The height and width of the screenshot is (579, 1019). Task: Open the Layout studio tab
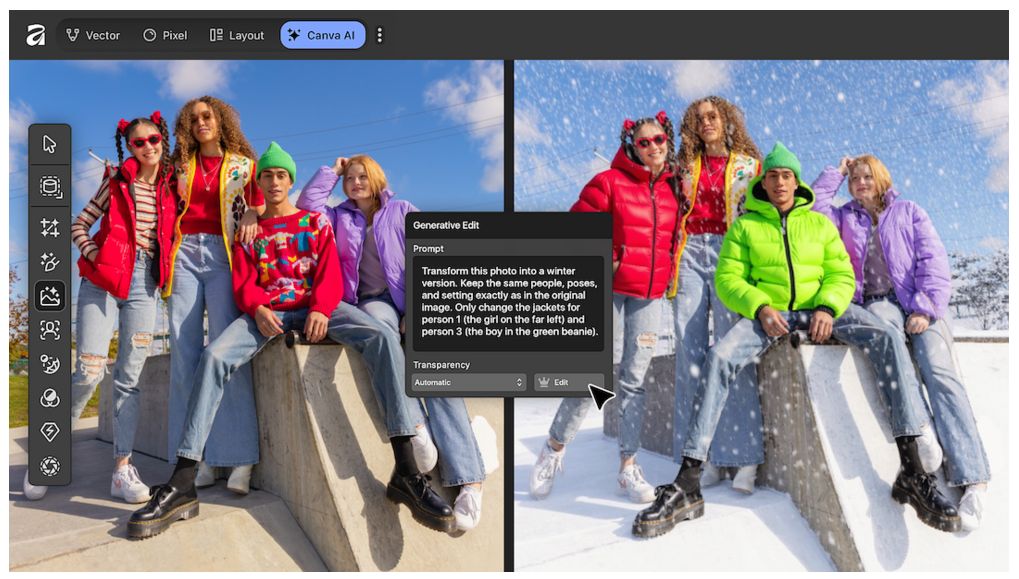[237, 35]
